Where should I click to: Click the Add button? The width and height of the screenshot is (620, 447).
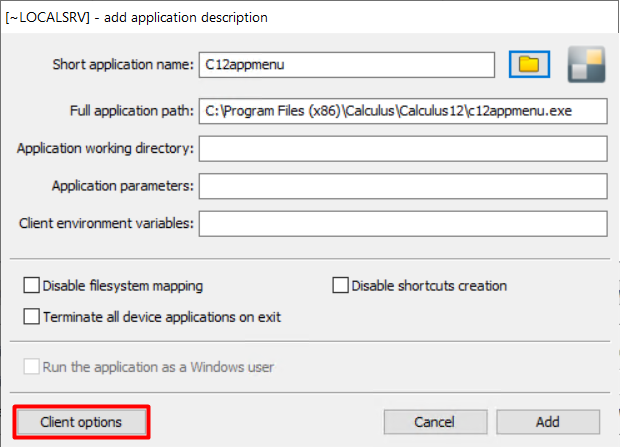tap(547, 422)
